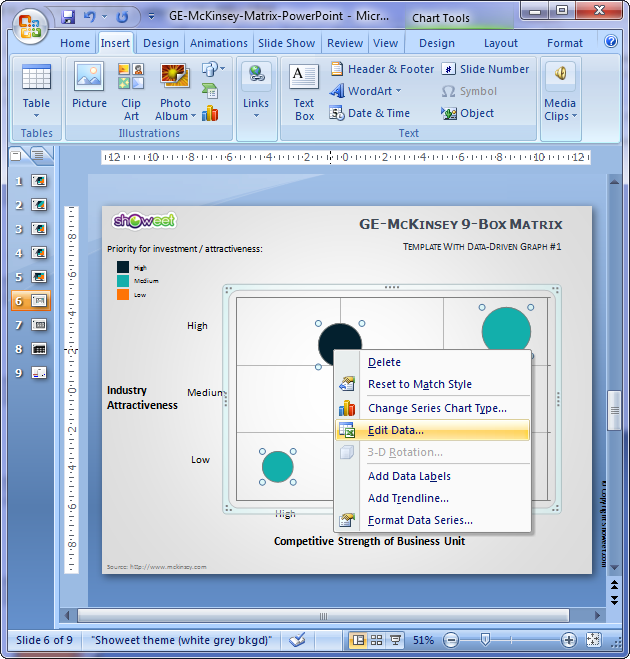Image resolution: width=630 pixels, height=659 pixels.
Task: Switch to the Home tab
Action: click(x=75, y=43)
